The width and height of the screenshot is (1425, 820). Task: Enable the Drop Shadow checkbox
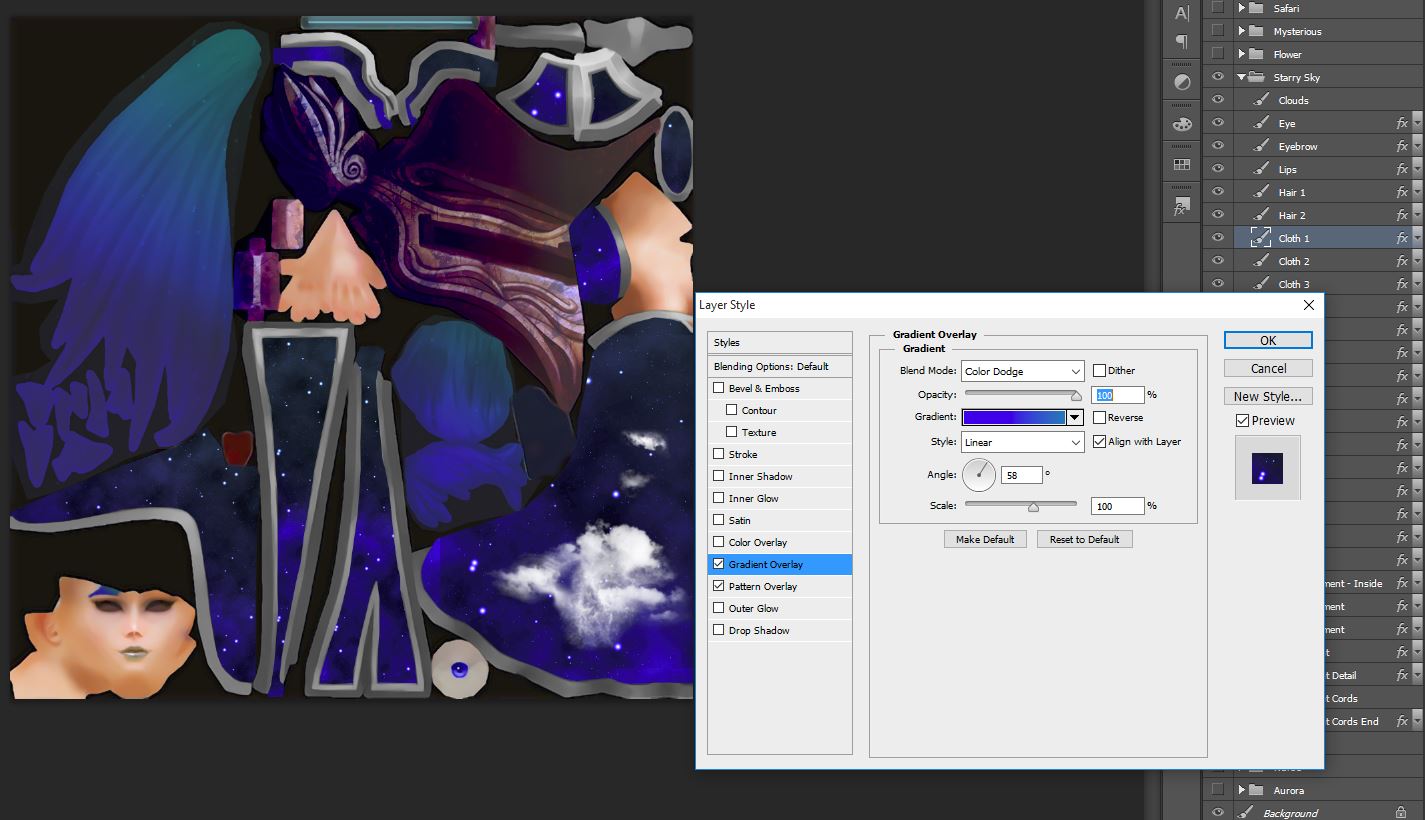[x=718, y=630]
